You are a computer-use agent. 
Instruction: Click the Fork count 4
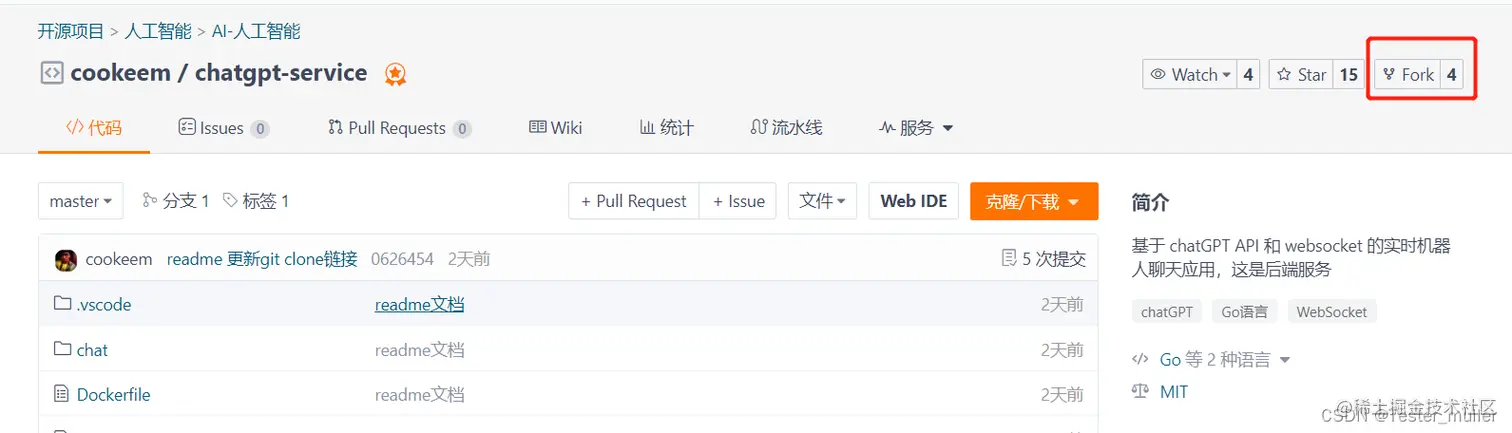pyautogui.click(x=1452, y=74)
